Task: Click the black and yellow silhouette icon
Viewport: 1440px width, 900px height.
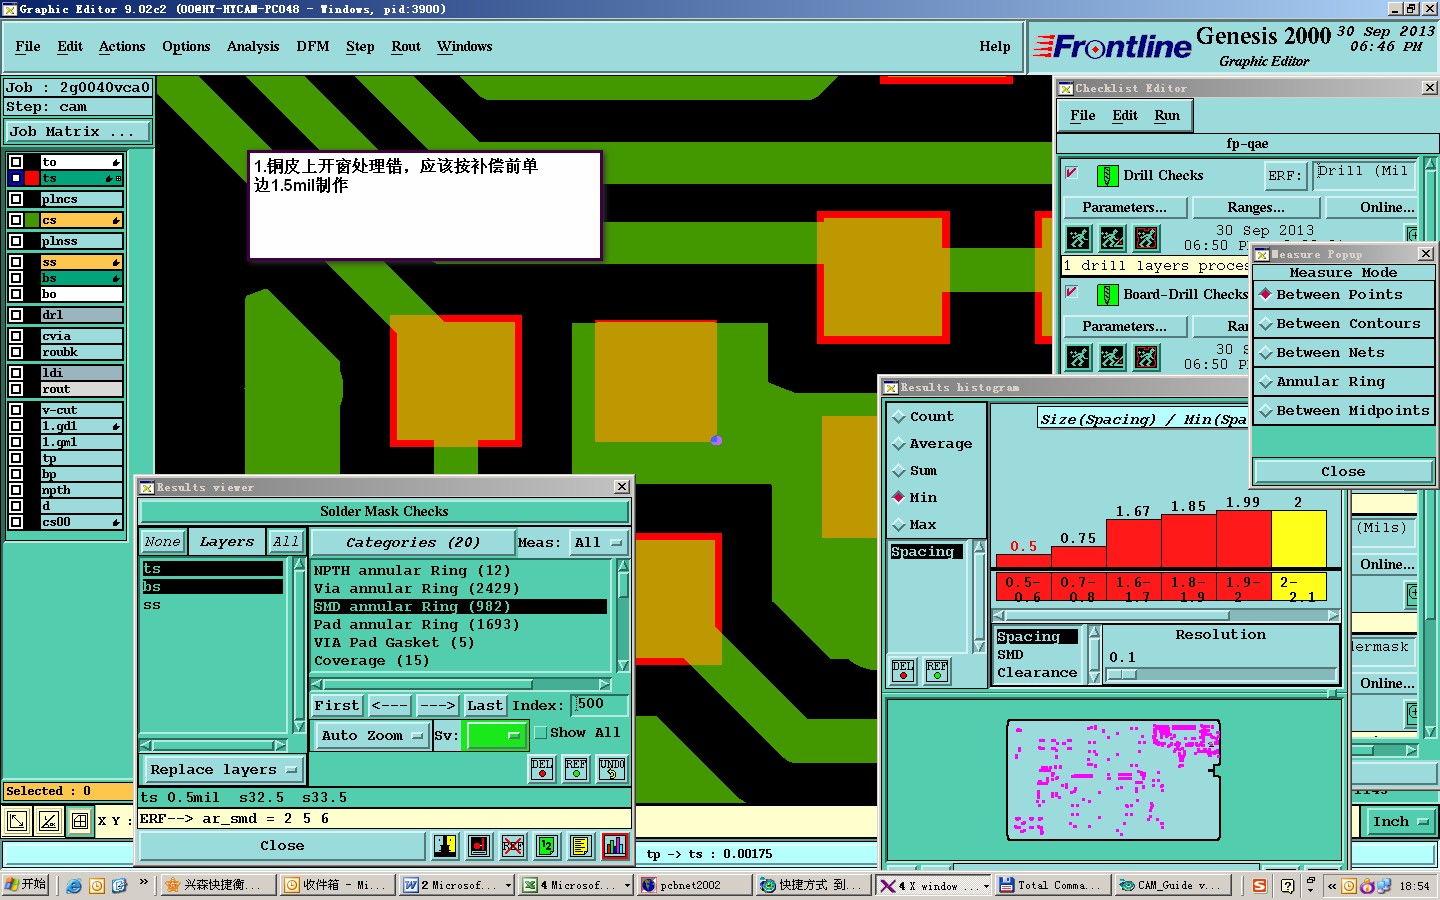Action: point(445,846)
